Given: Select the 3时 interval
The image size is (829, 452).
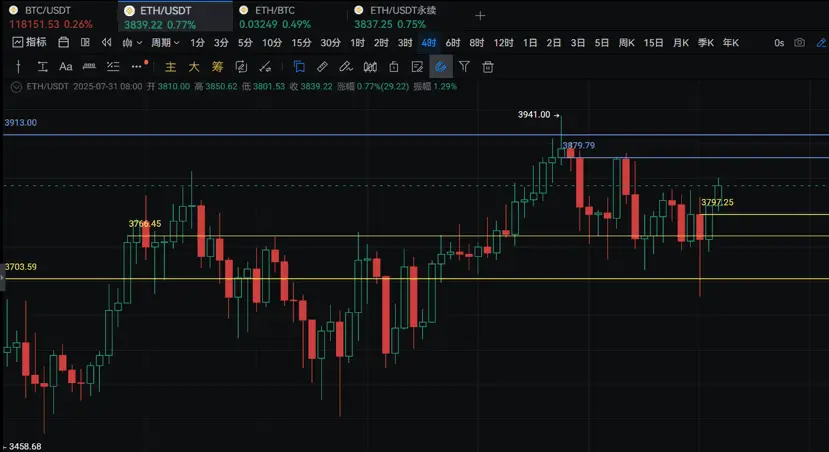Looking at the screenshot, I should tap(405, 43).
